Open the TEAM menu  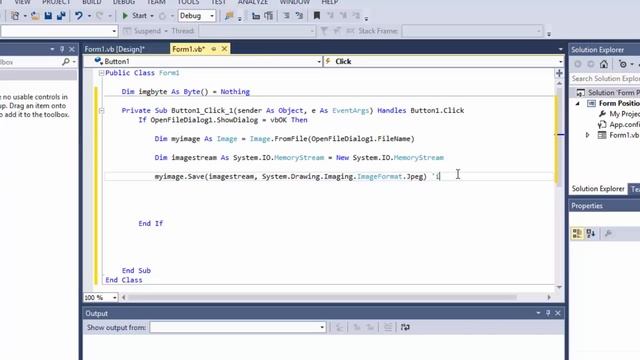tap(156, 2)
